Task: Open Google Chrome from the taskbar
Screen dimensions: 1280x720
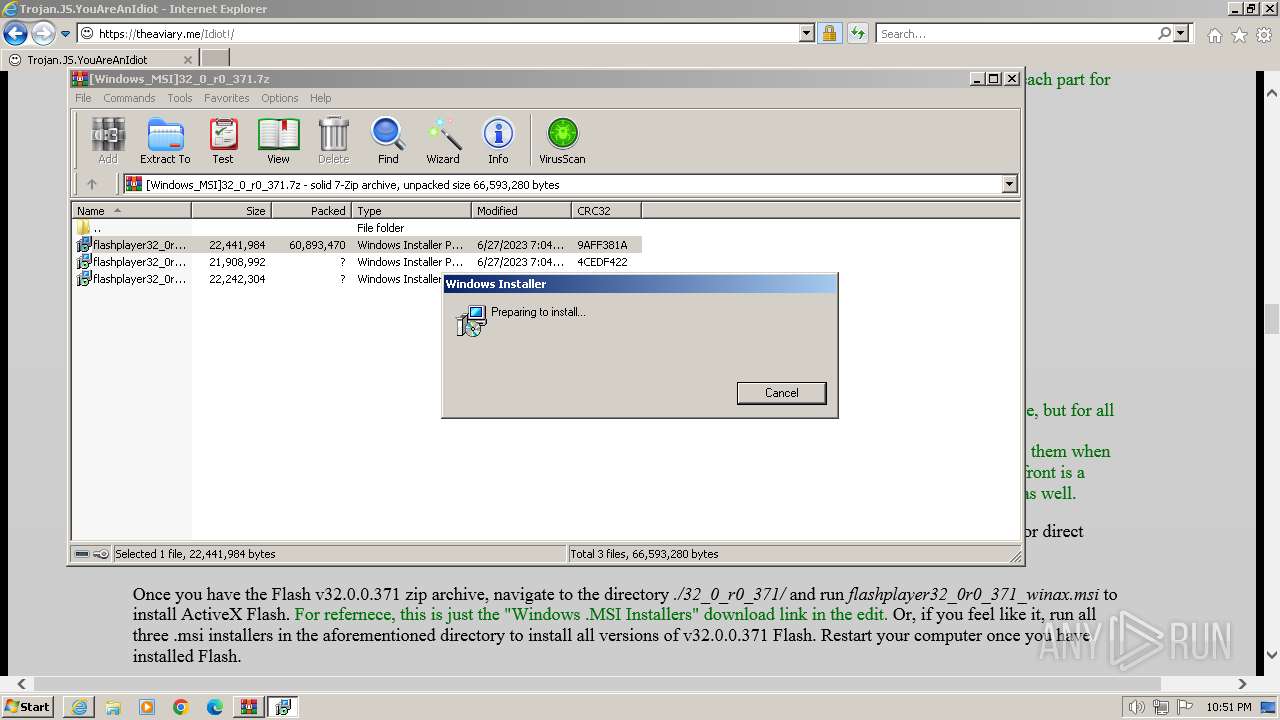Action: [181, 707]
